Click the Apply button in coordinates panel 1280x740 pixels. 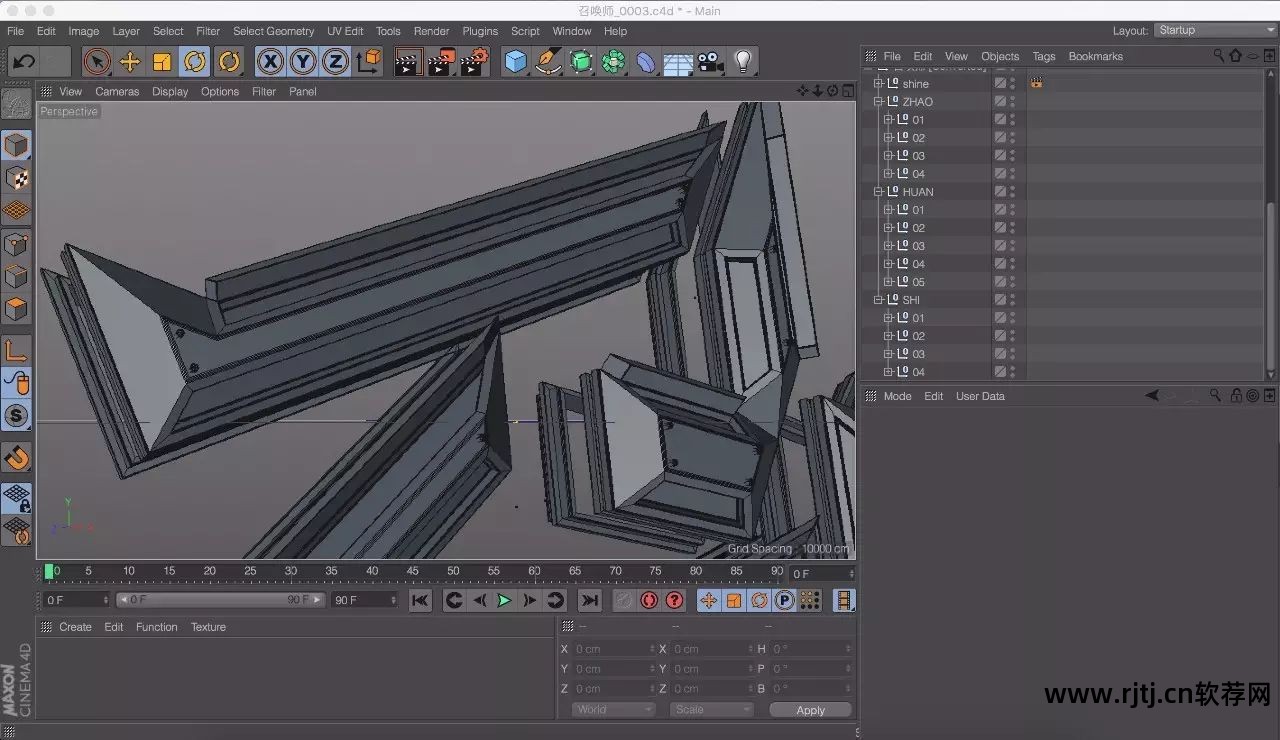810,710
